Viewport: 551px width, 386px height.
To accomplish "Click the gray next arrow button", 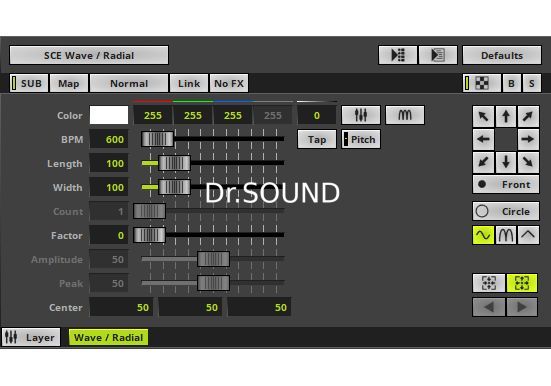I will 522,307.
